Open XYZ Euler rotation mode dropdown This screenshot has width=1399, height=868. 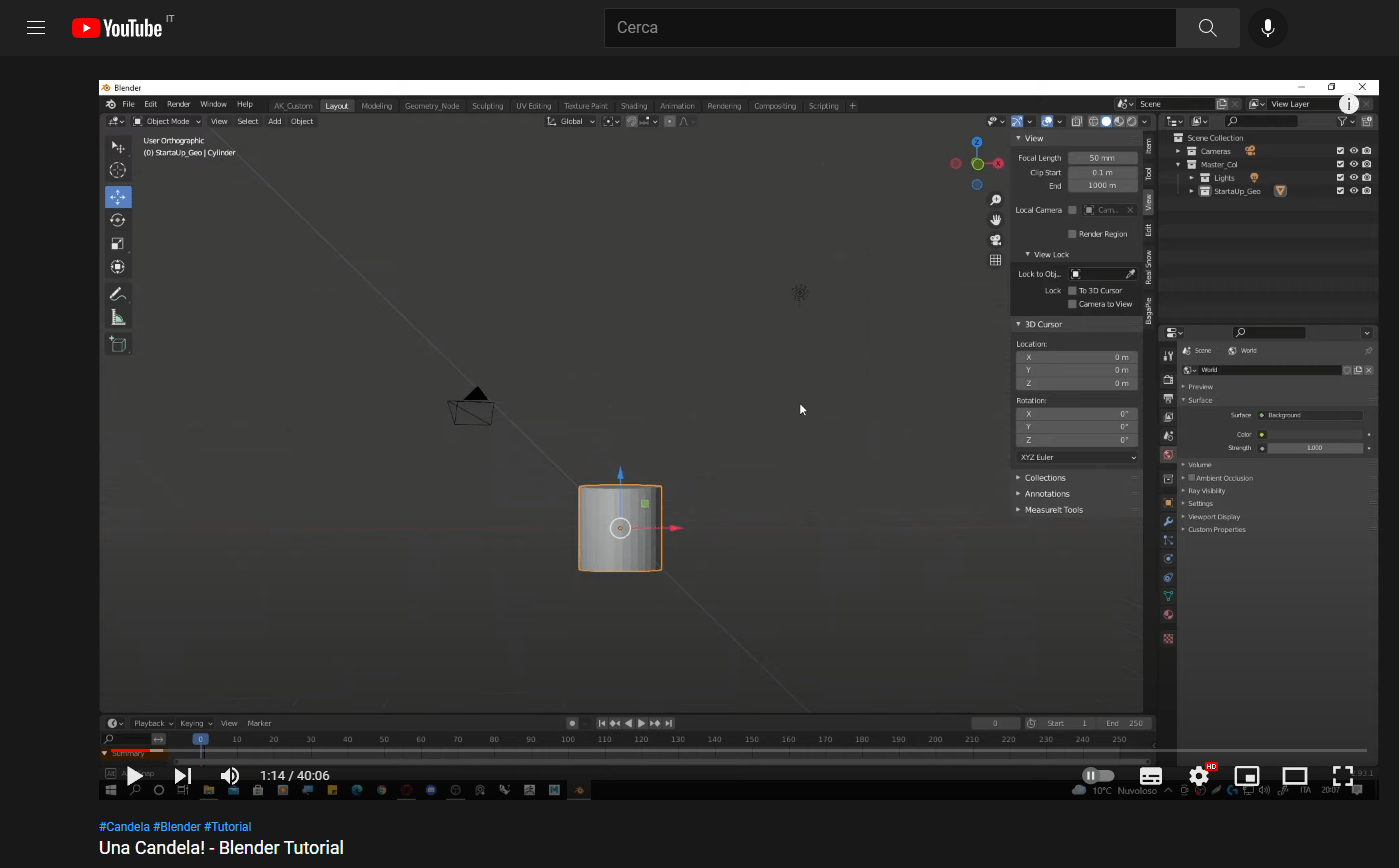[1077, 457]
